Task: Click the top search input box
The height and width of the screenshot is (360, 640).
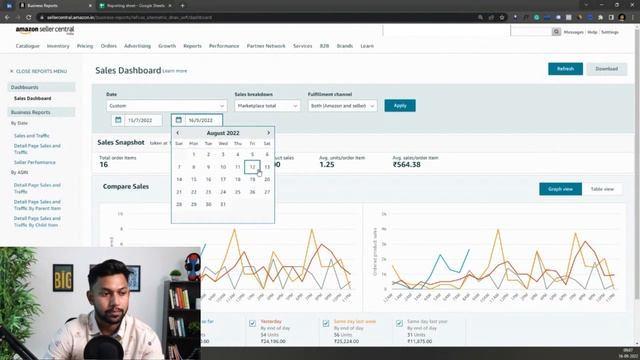Action: coord(531,32)
